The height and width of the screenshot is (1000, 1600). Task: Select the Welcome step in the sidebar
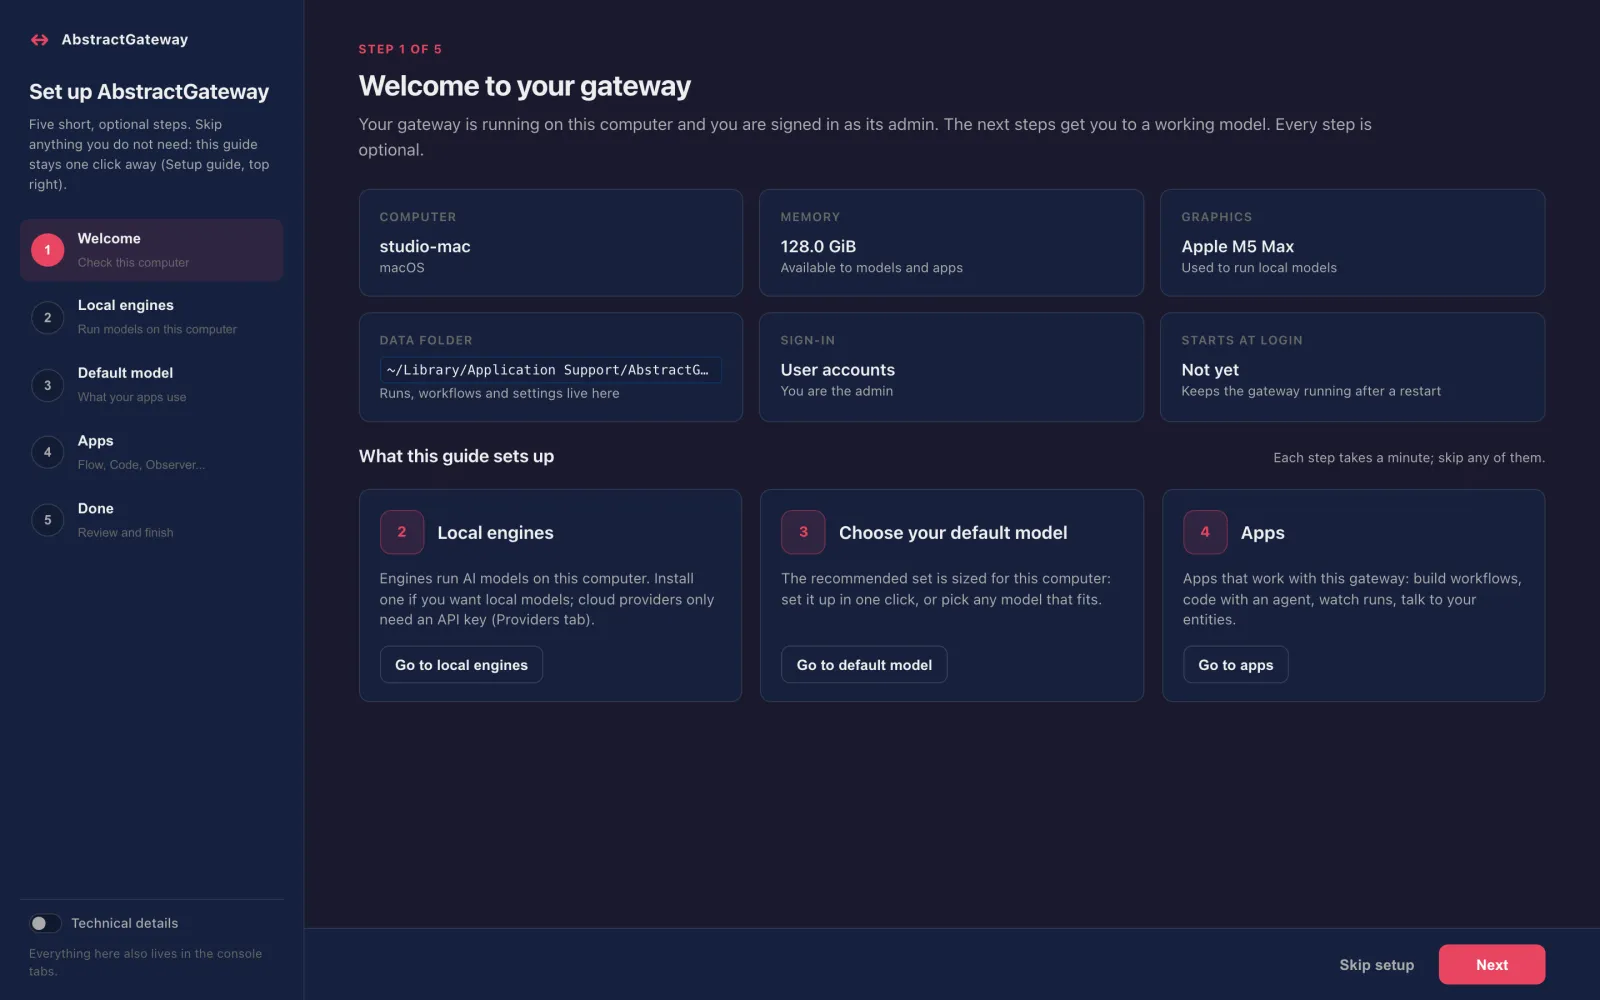pyautogui.click(x=151, y=250)
